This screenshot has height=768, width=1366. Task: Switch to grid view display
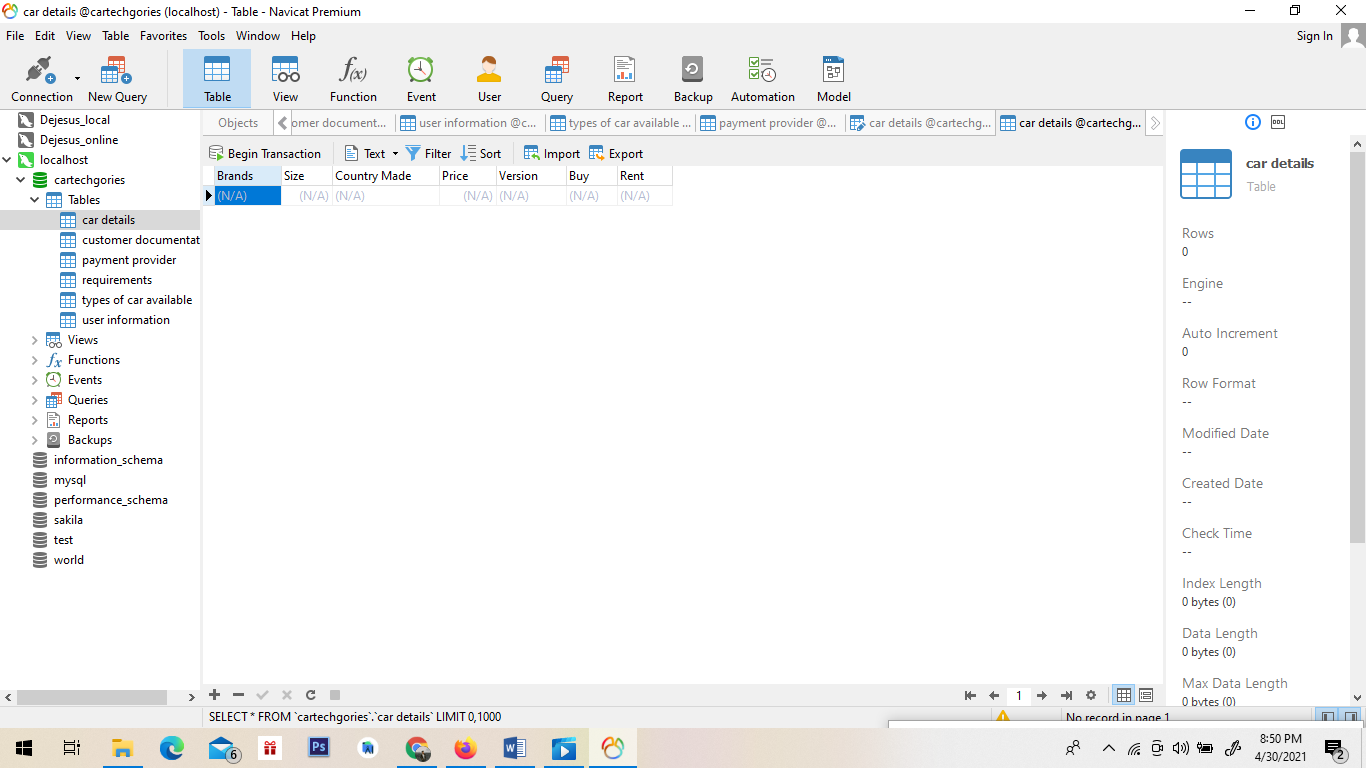pos(1124,695)
